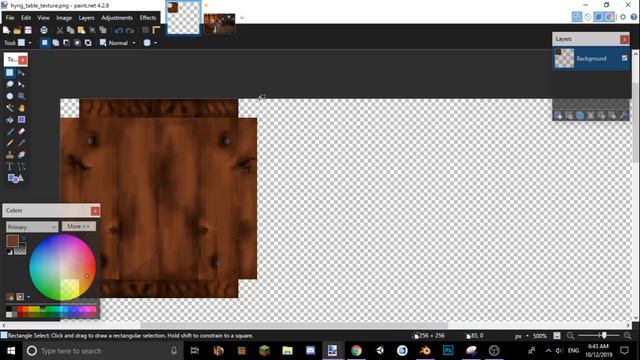This screenshot has height=360, width=640.
Task: Choose Add (union) selection mode
Action: pyautogui.click(x=56, y=43)
